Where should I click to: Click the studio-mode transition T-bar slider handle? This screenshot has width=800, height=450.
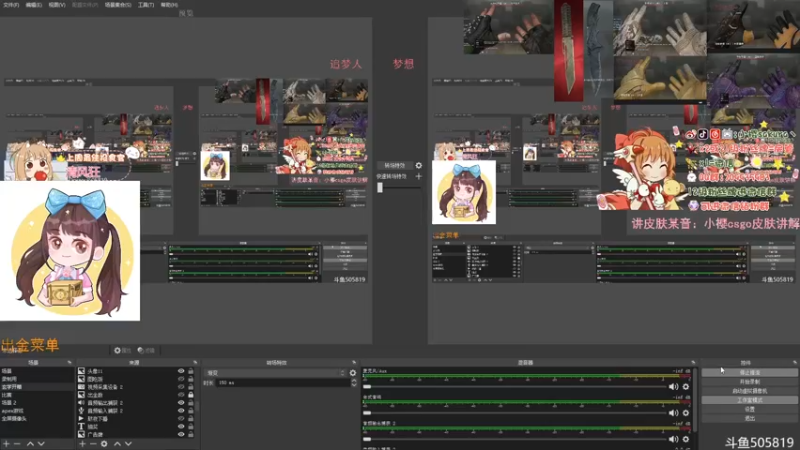coord(380,188)
